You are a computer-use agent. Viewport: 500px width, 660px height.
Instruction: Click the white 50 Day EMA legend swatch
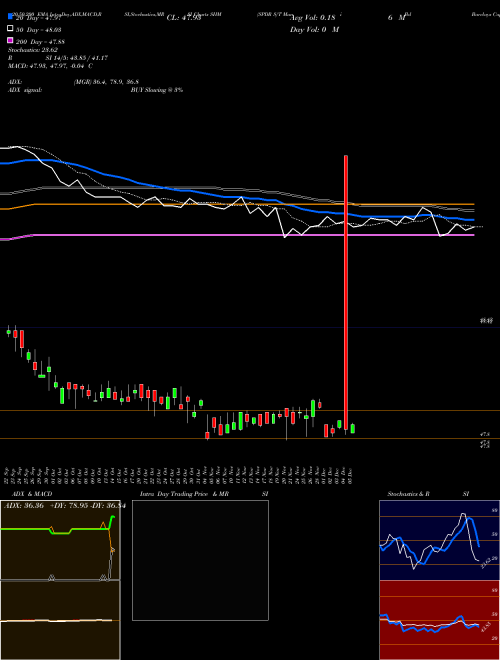[x=10, y=29]
